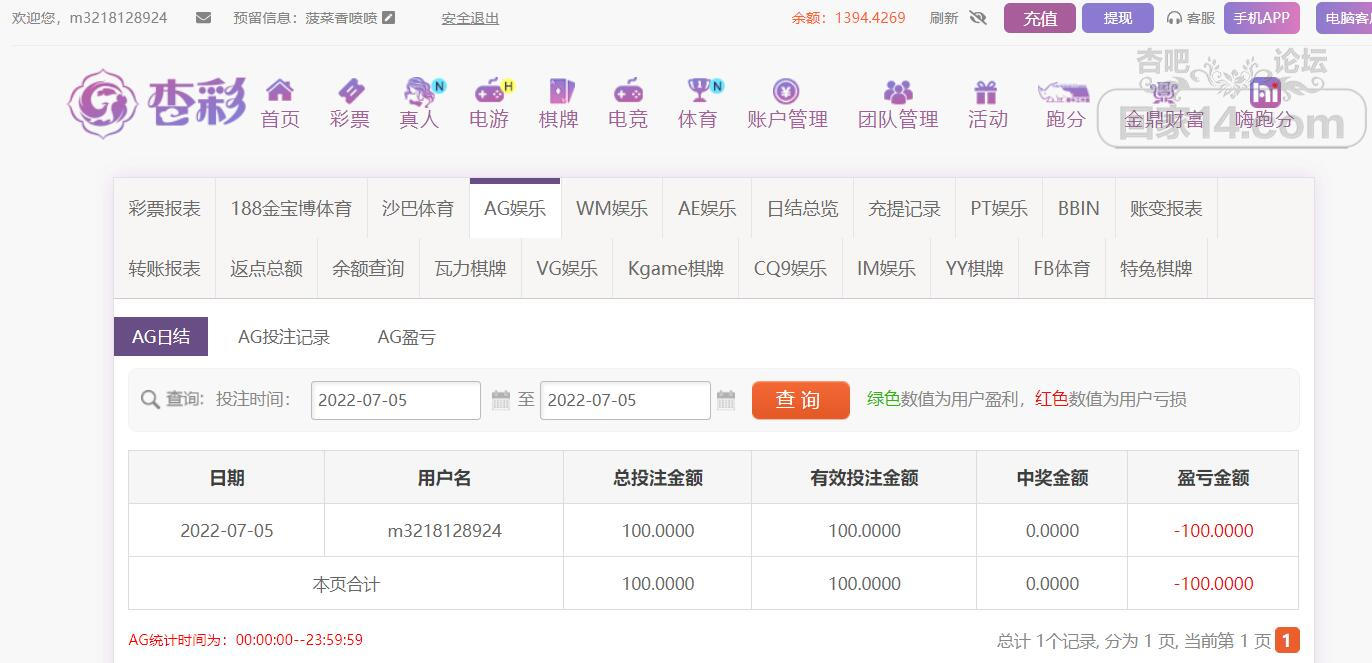
Task: Toggle balance visibility eye icon
Action: pos(978,18)
